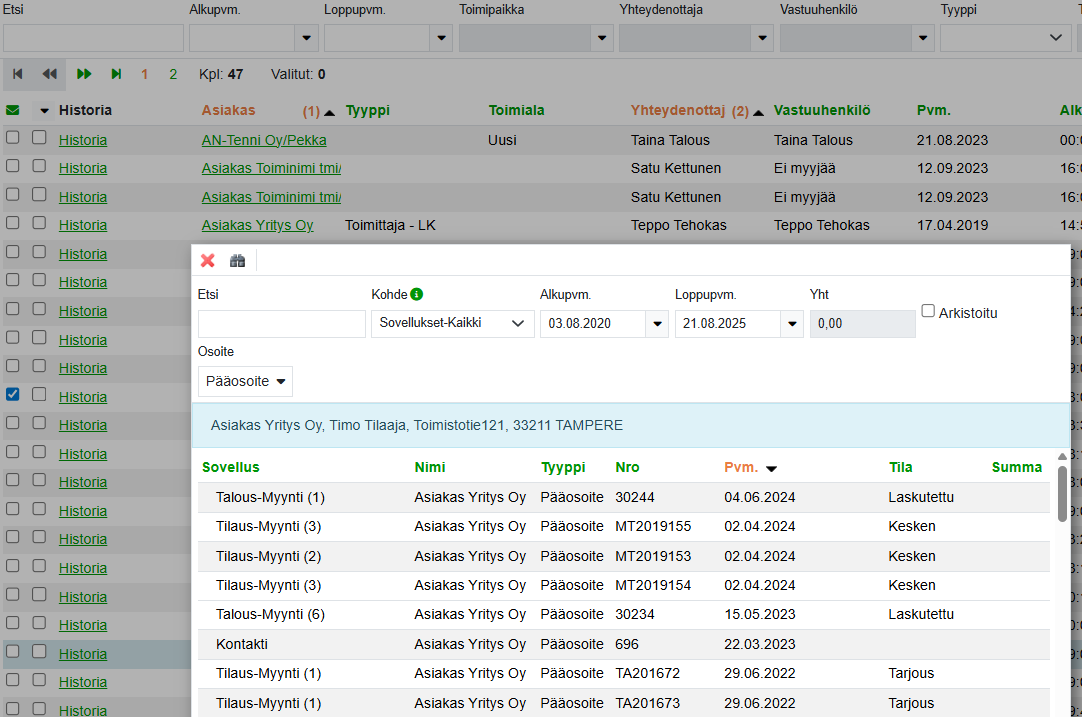
Task: Click the popup list vertical scrollbar
Action: (x=1061, y=495)
